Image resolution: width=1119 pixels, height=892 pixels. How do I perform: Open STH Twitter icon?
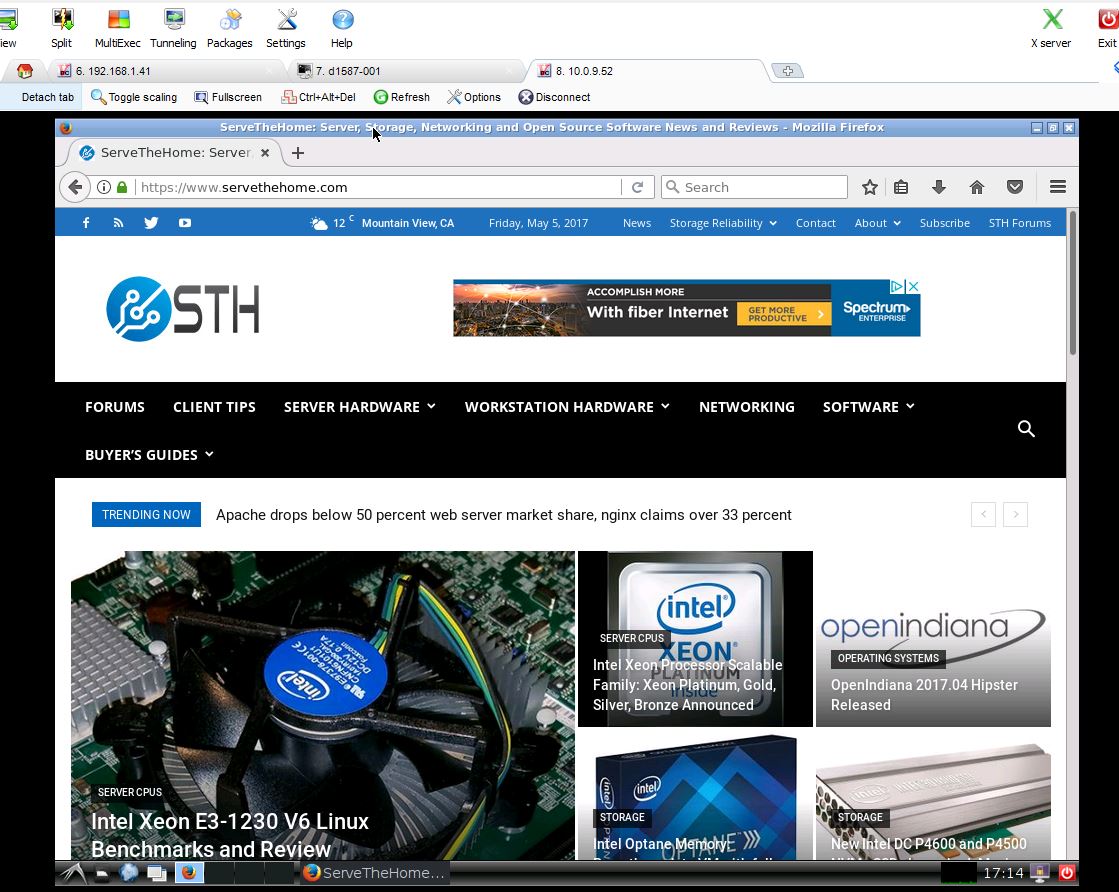(x=151, y=223)
